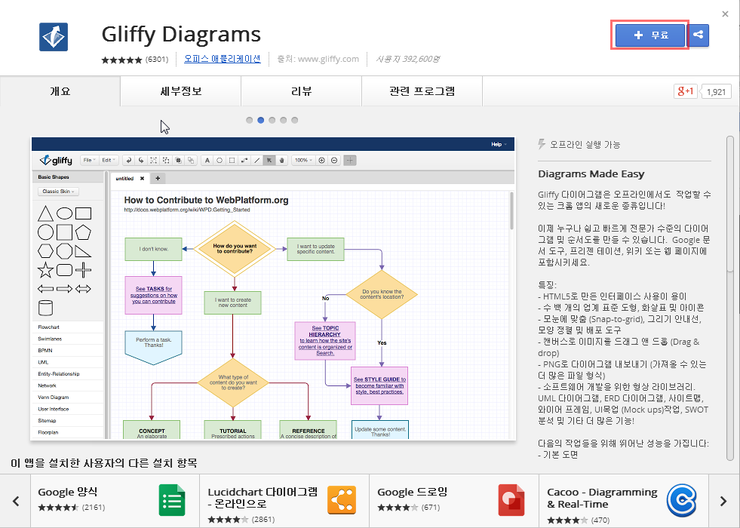Open the orange Lucidchart 다이어그램 app icon

342,500
